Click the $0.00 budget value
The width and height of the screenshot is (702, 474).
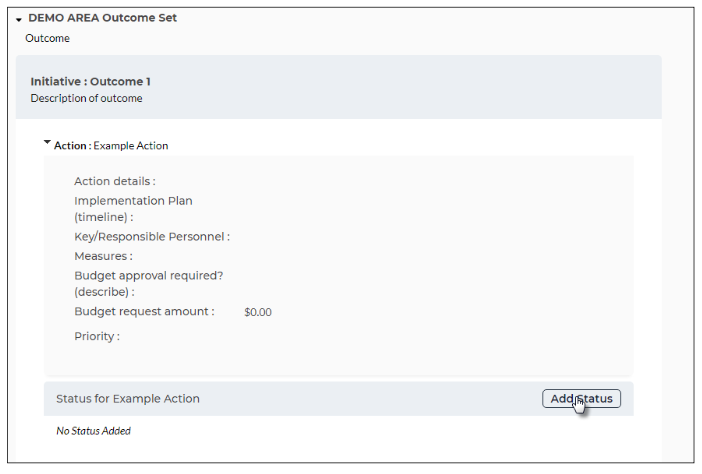pyautogui.click(x=258, y=312)
